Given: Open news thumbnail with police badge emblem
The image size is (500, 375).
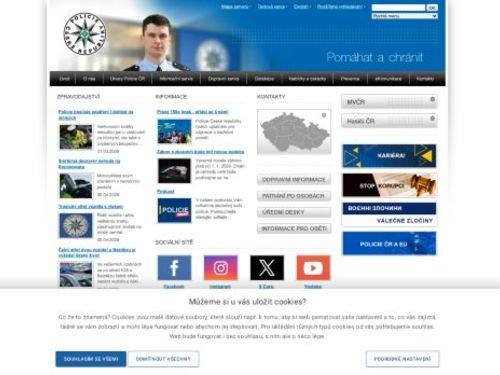Looking at the screenshot, I should pyautogui.click(x=76, y=226).
